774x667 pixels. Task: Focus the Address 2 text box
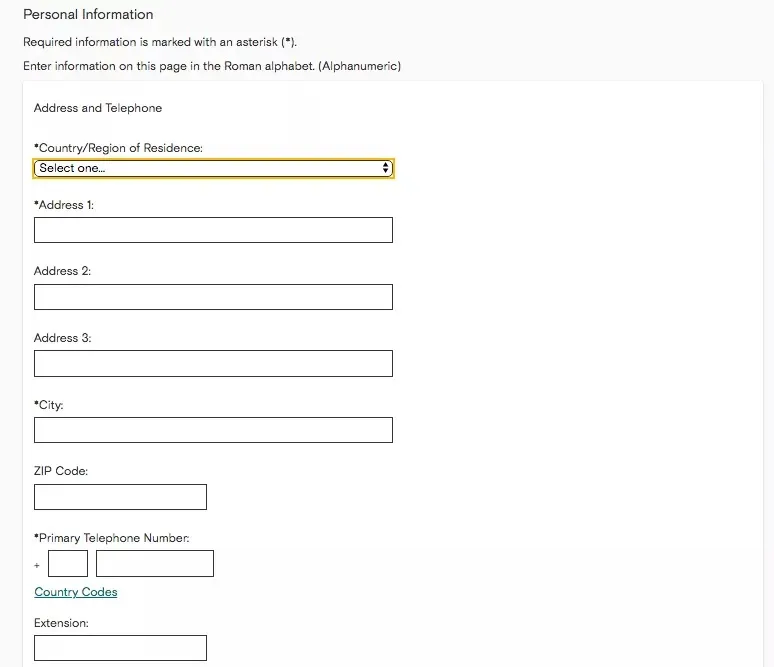tap(213, 297)
